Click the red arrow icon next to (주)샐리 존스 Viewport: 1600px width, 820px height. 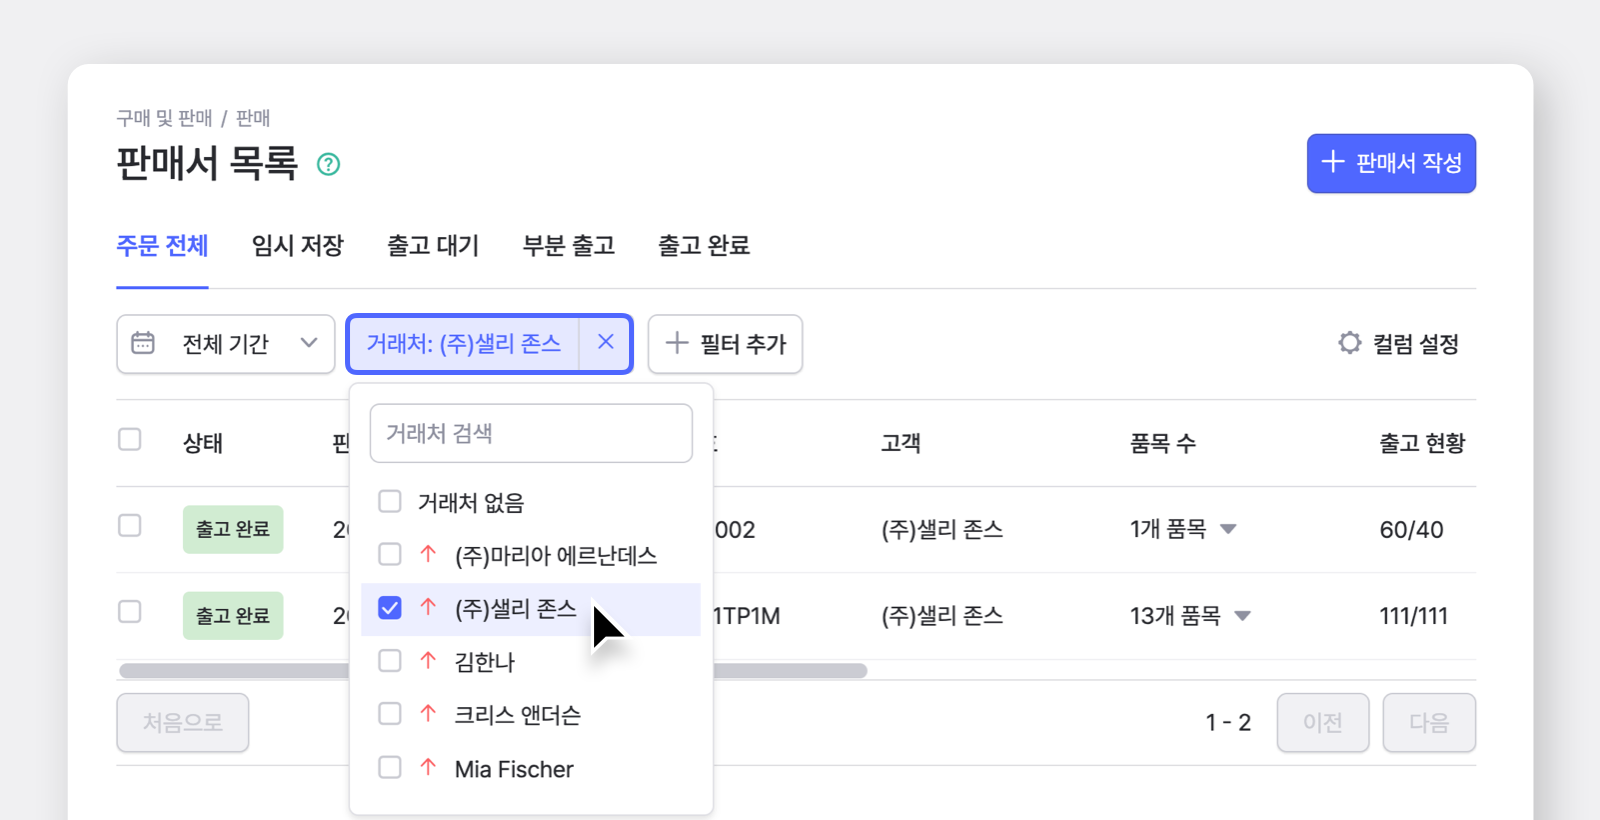coord(428,607)
